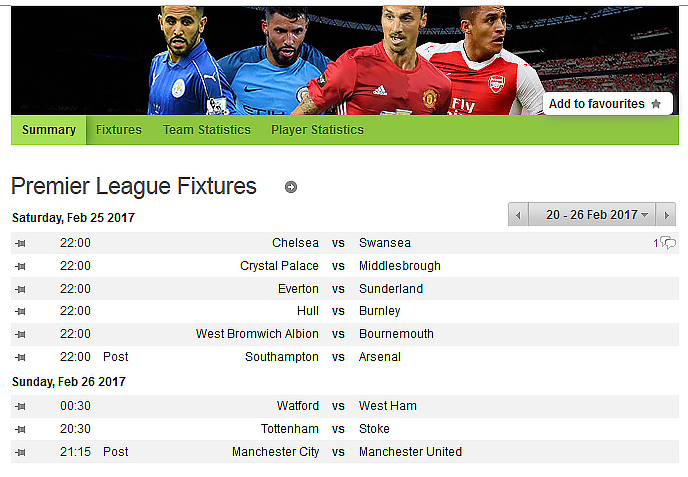Open the Player Statistics tab

[x=317, y=130]
